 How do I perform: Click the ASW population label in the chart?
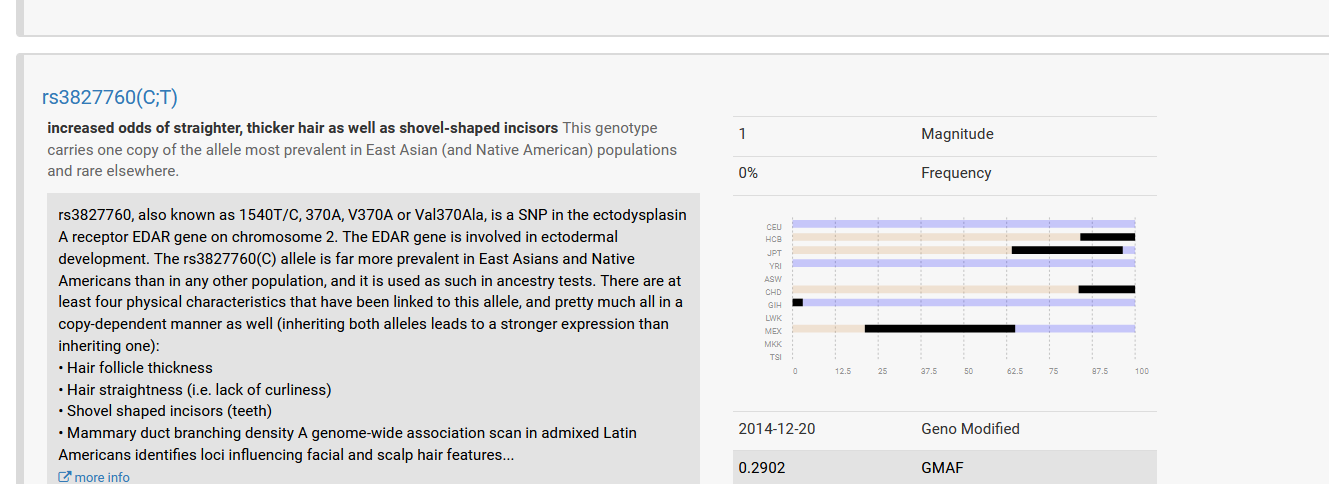coord(773,279)
